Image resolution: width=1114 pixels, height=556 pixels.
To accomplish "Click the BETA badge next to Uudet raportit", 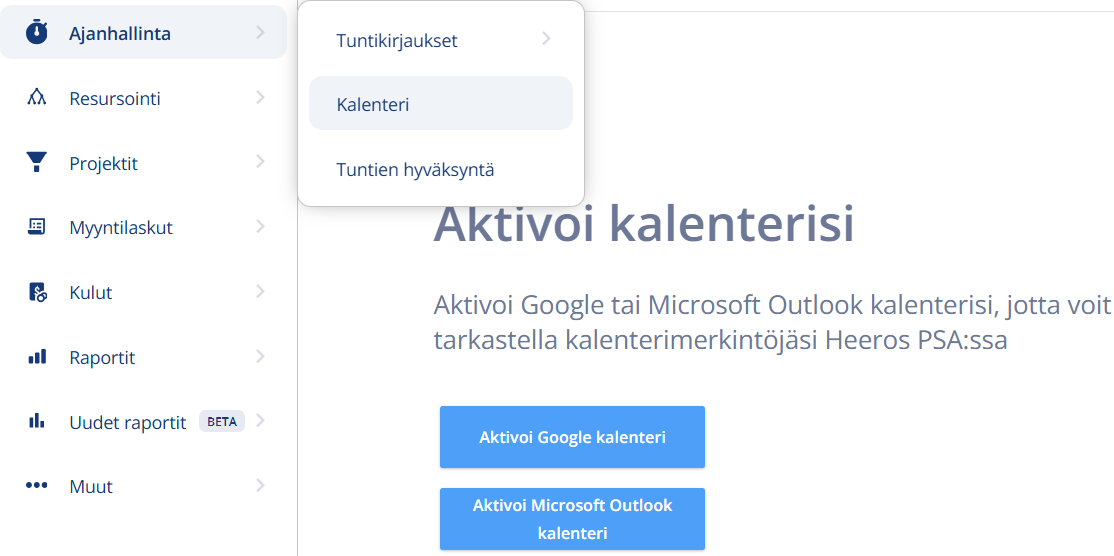I will [x=222, y=421].
